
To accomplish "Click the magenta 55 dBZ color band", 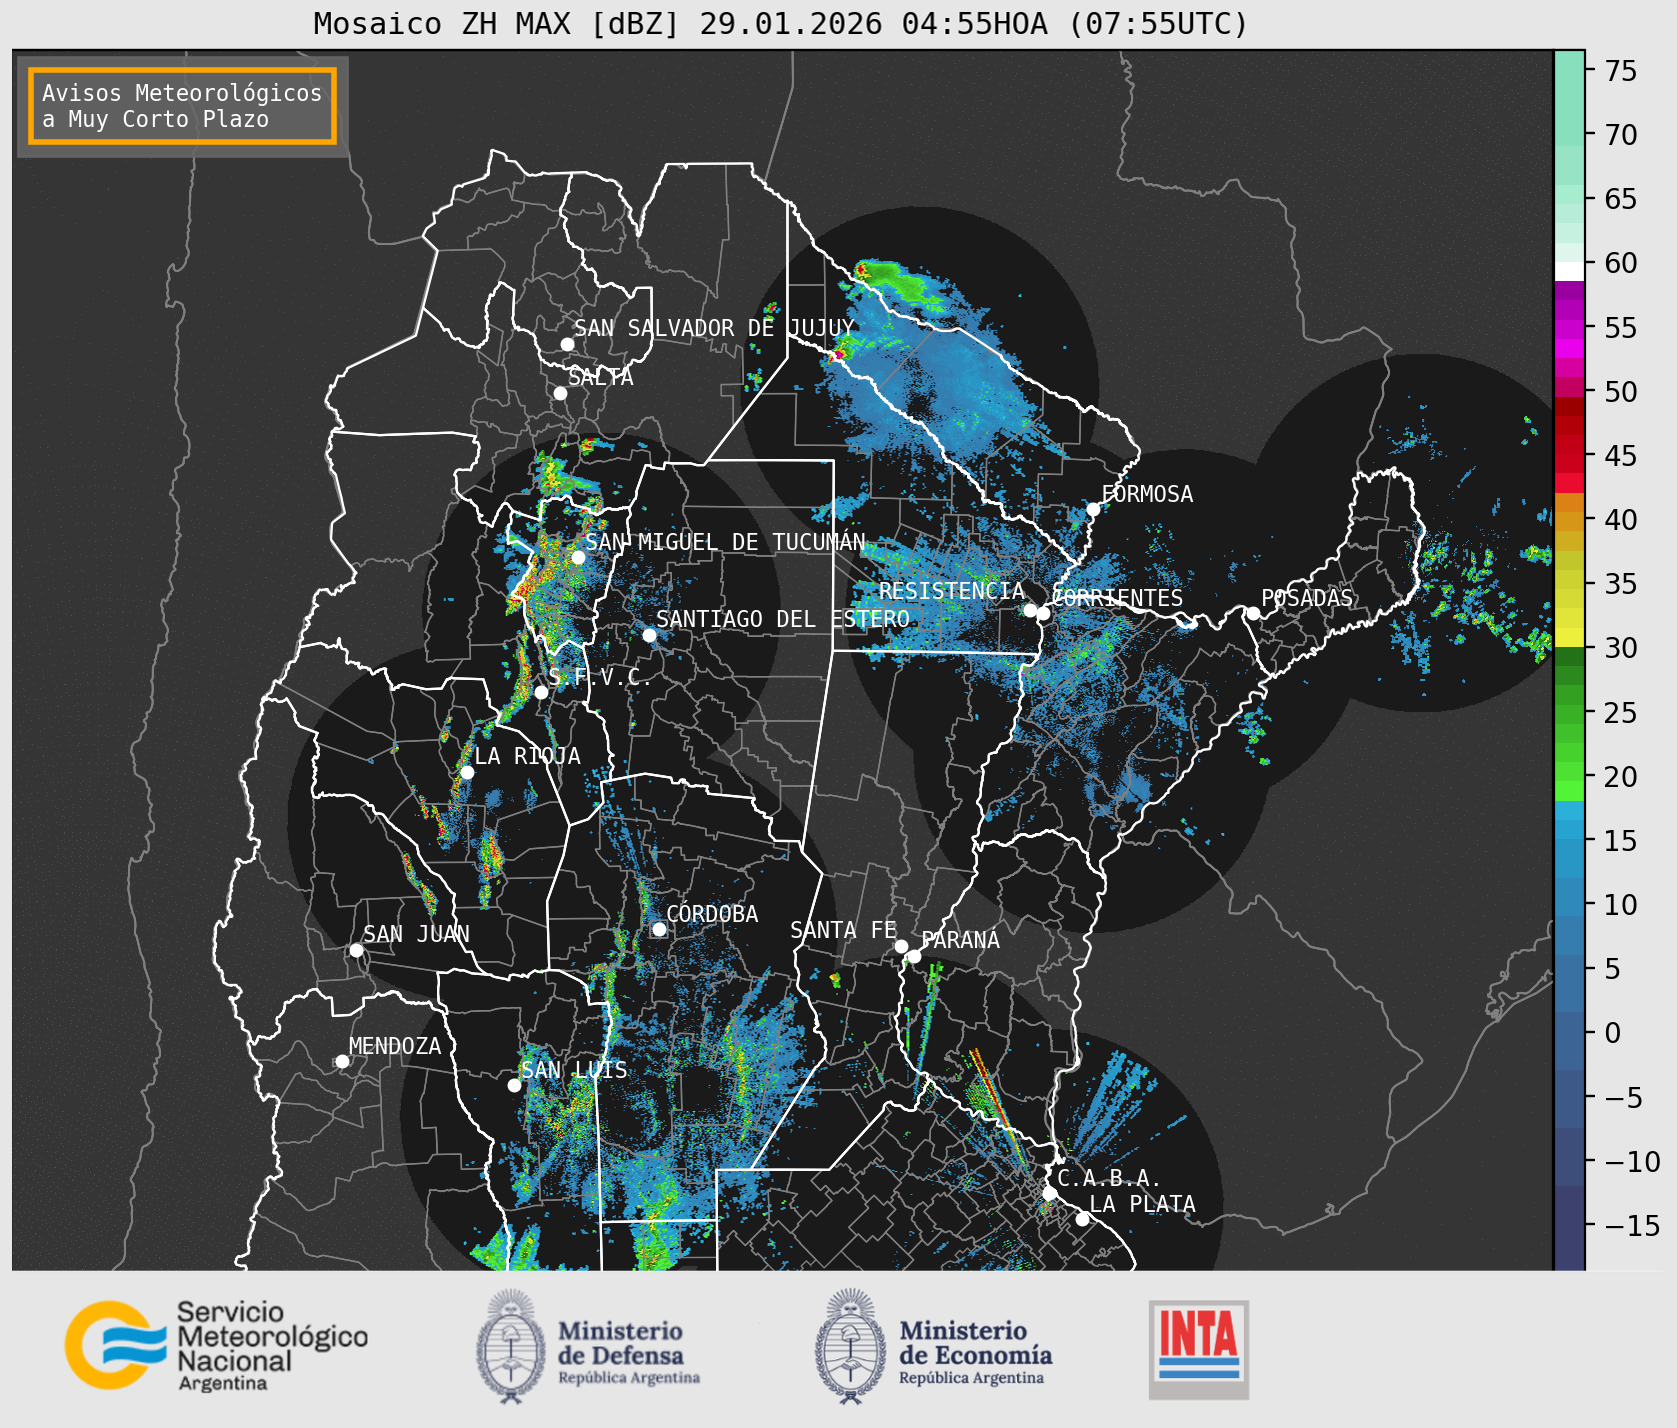I will click(x=1569, y=327).
